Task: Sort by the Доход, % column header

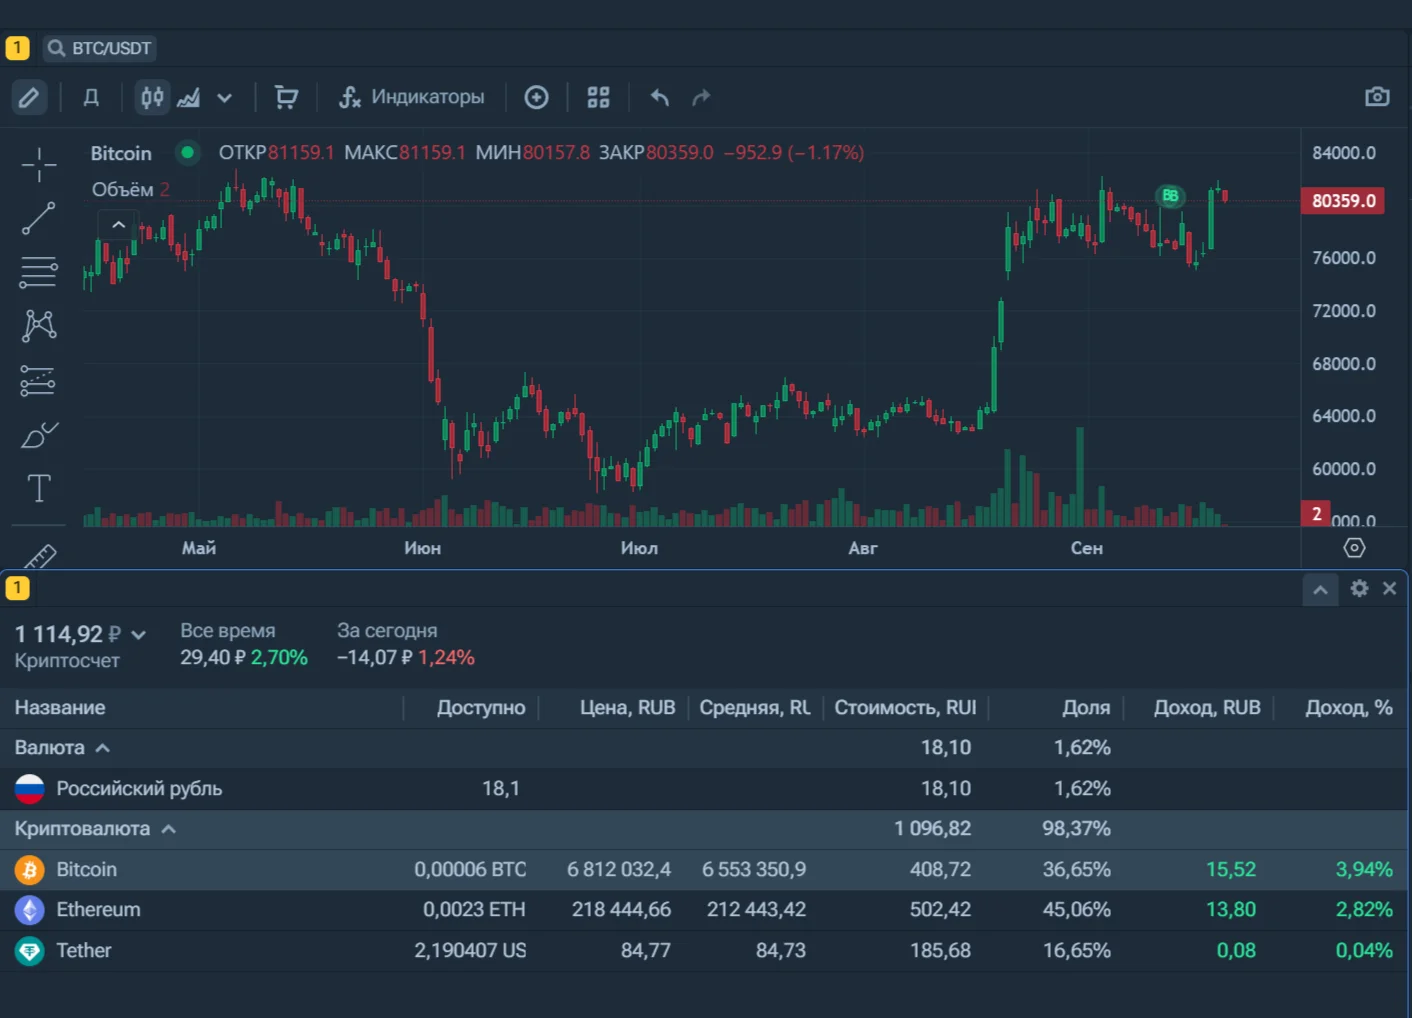Action: [x=1349, y=708]
